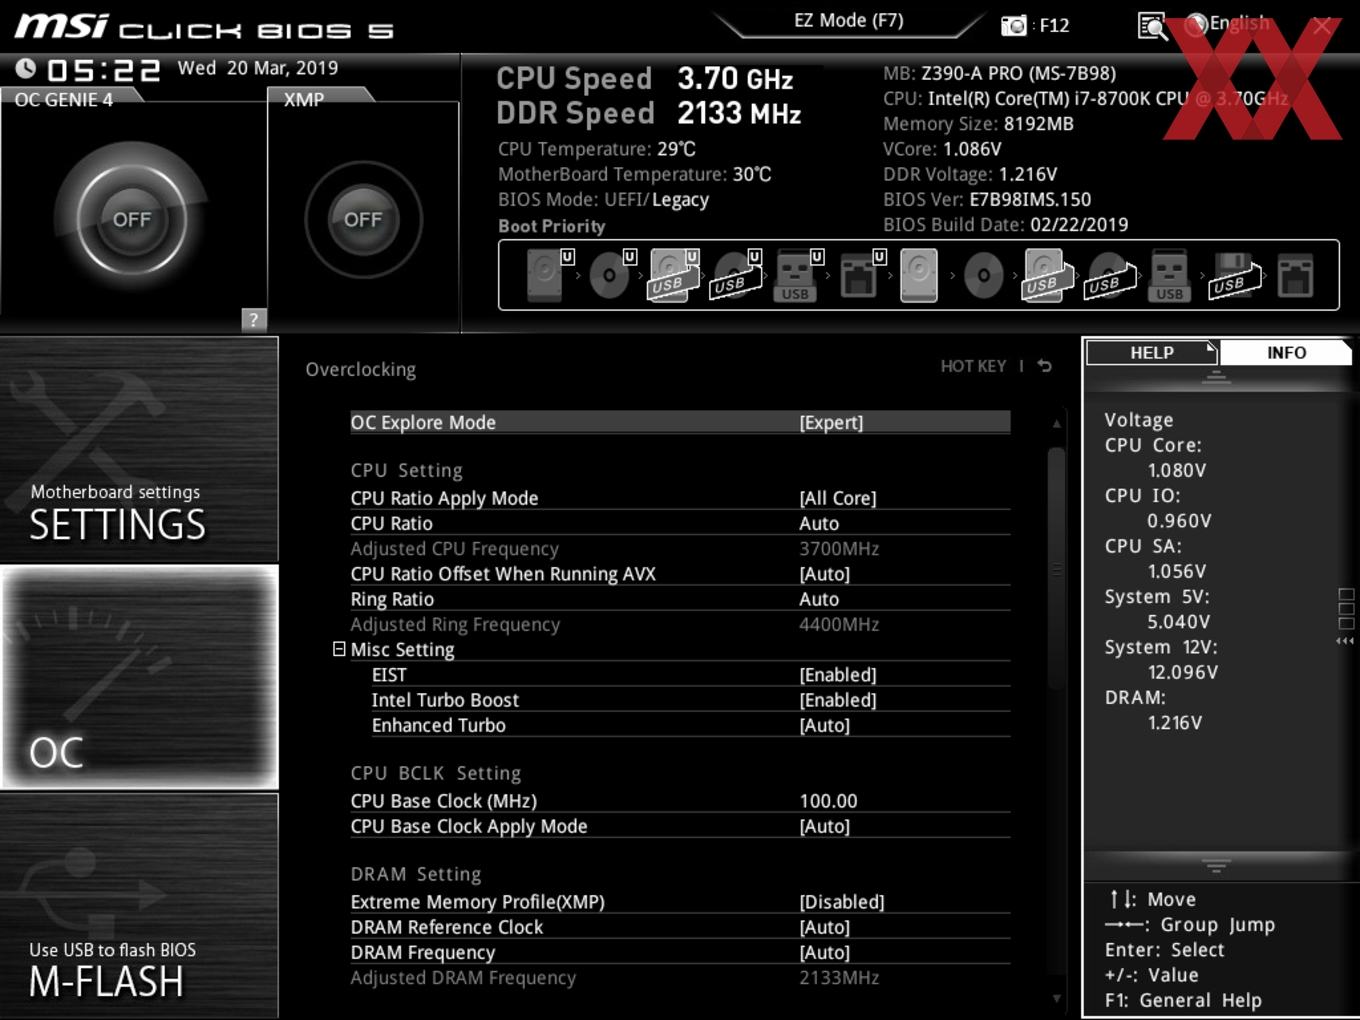Click the CPU Core 1.080V voltage reading
The width and height of the screenshot is (1360, 1020).
click(x=1177, y=470)
